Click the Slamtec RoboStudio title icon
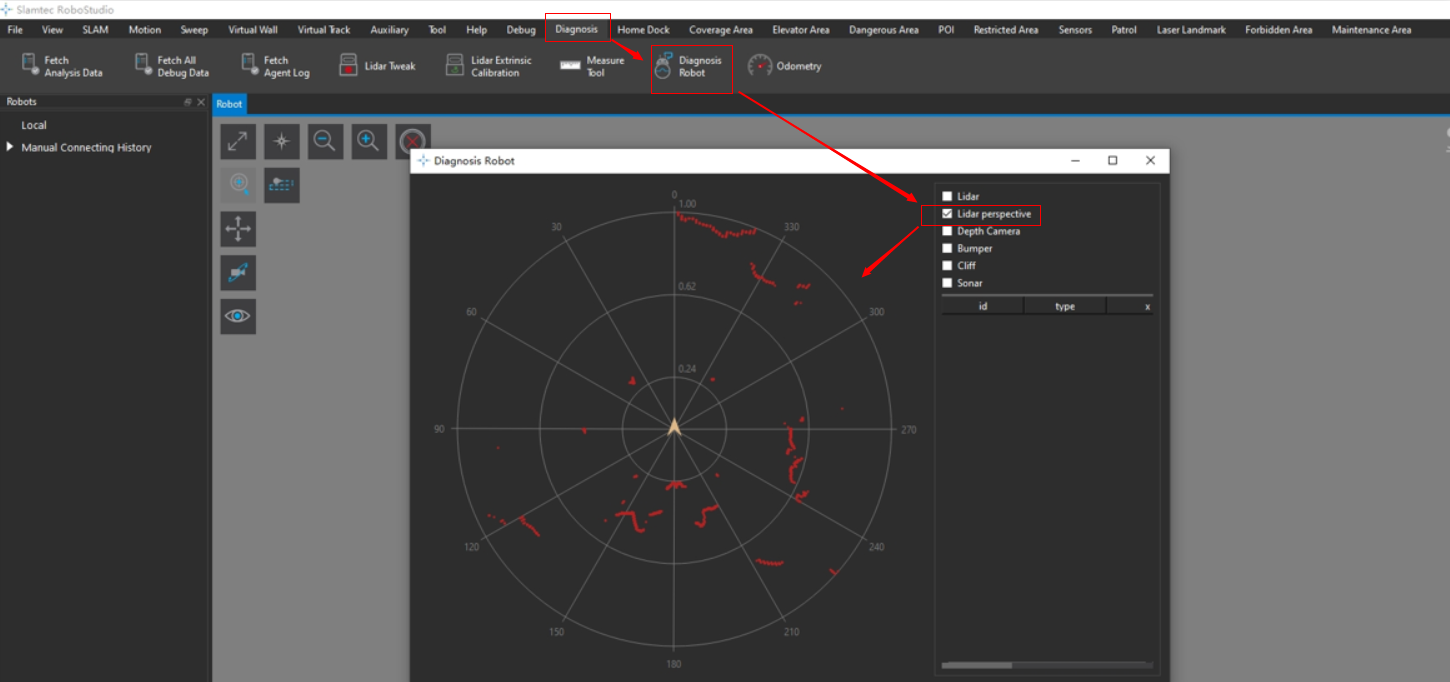The width and height of the screenshot is (1450, 682). point(7,9)
